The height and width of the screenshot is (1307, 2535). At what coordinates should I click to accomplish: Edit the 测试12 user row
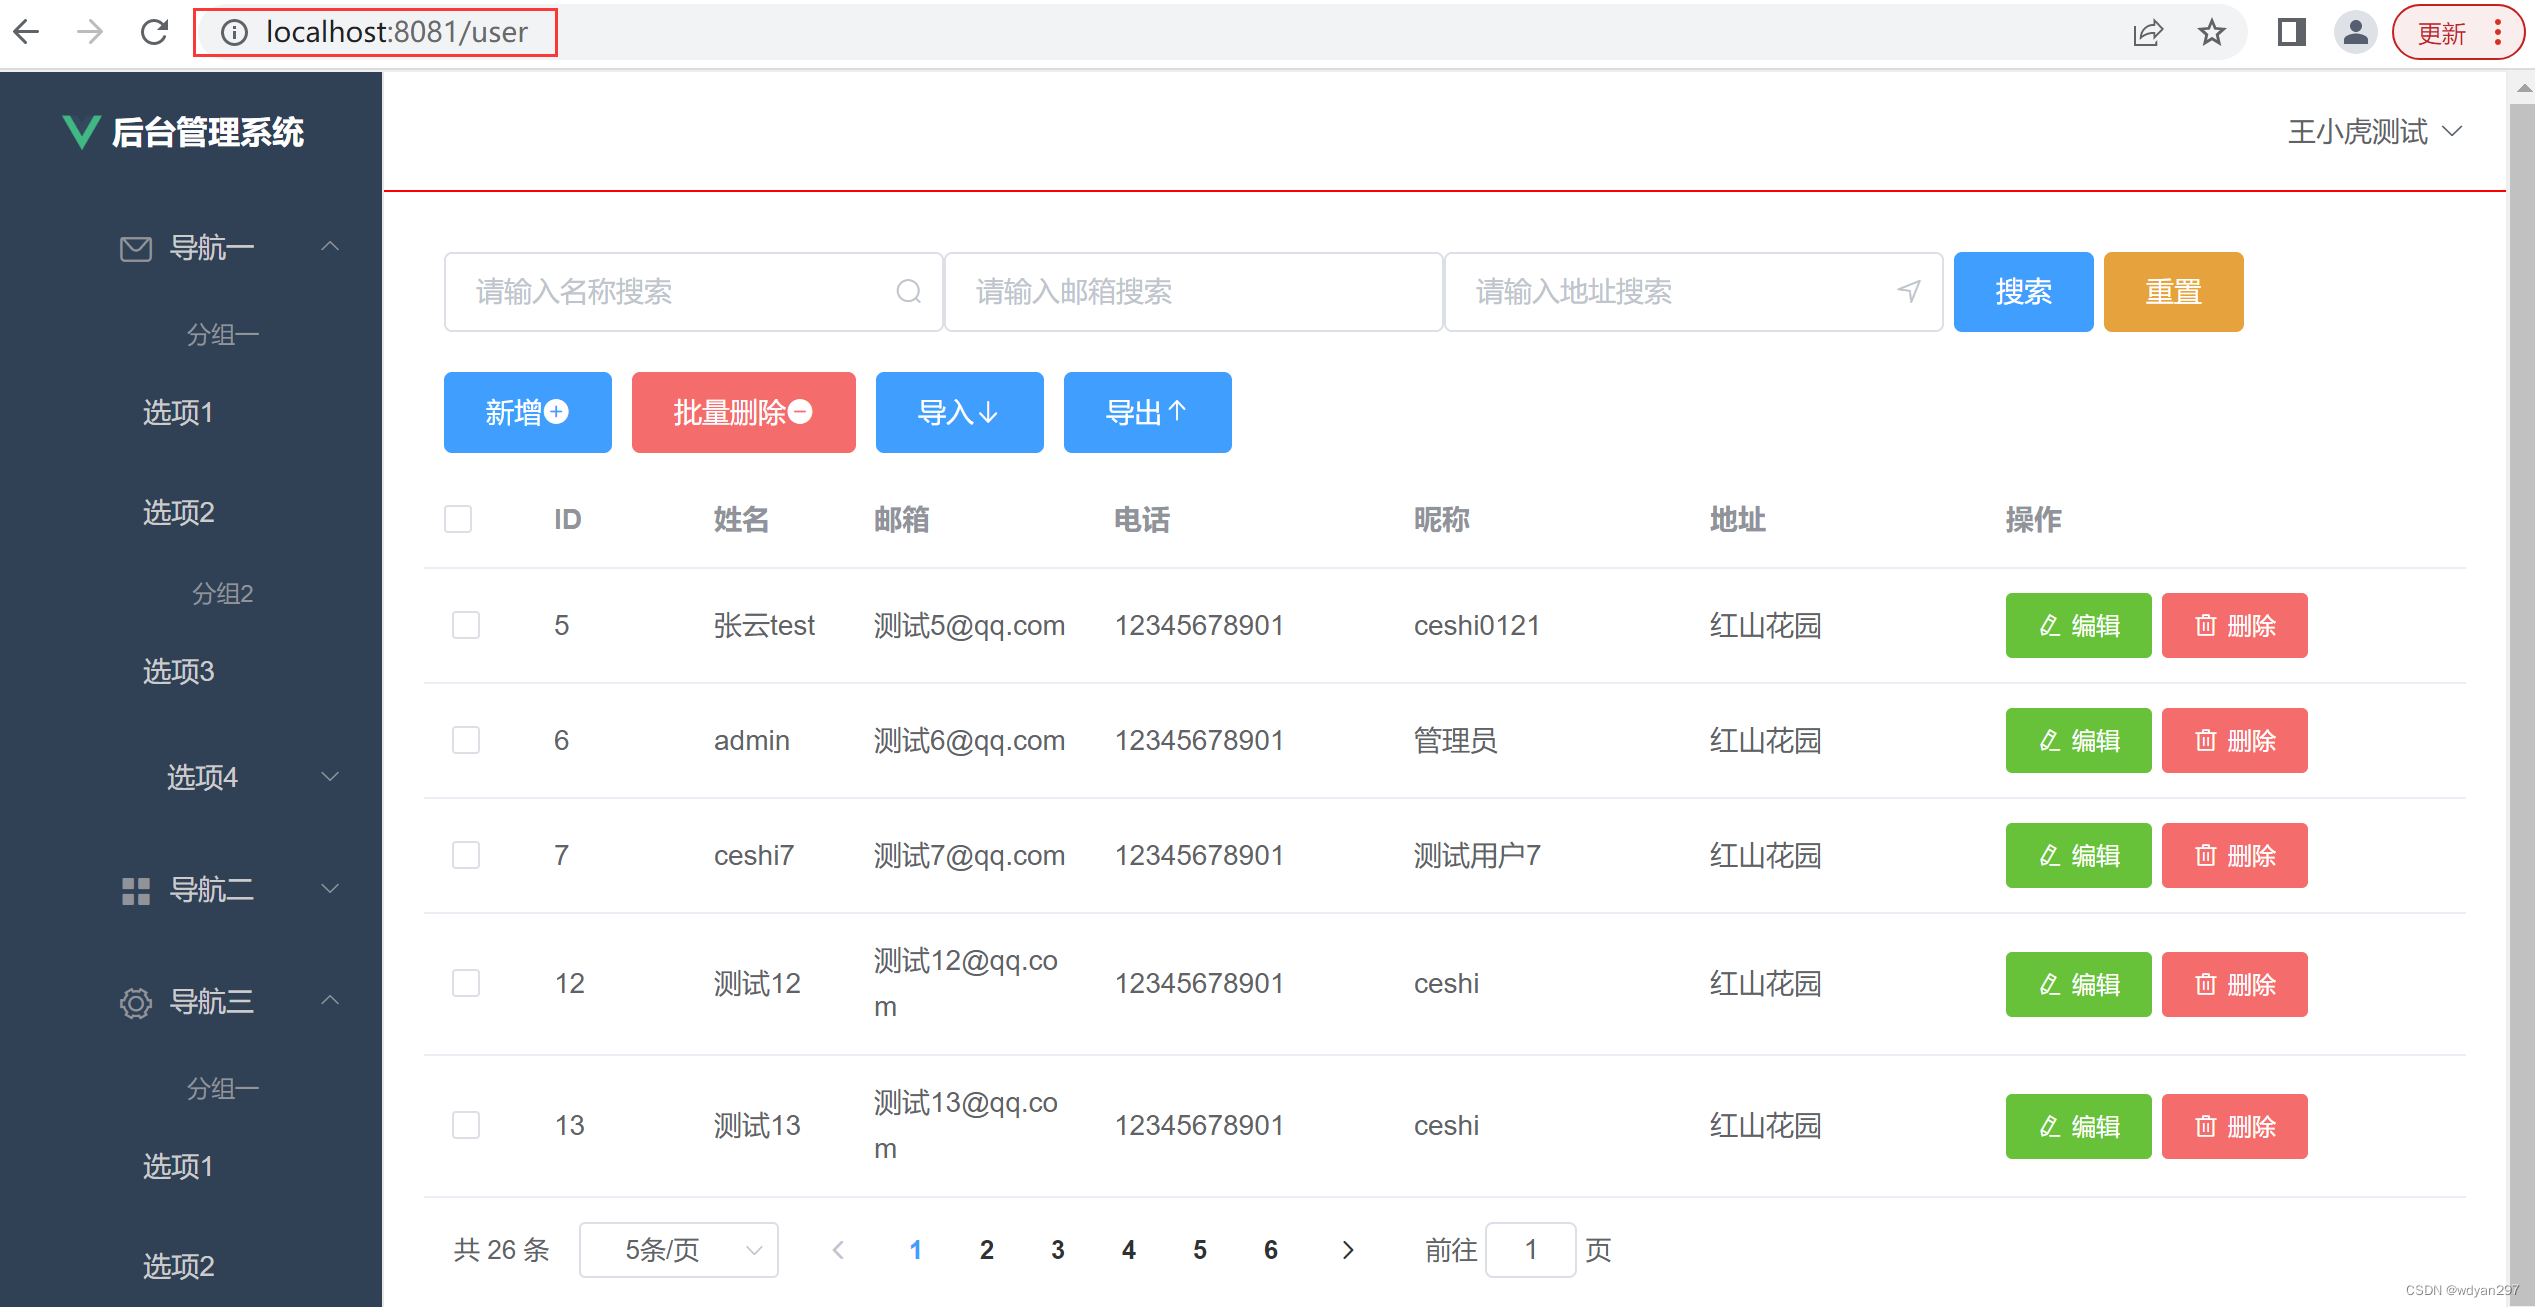pyautogui.click(x=2078, y=984)
